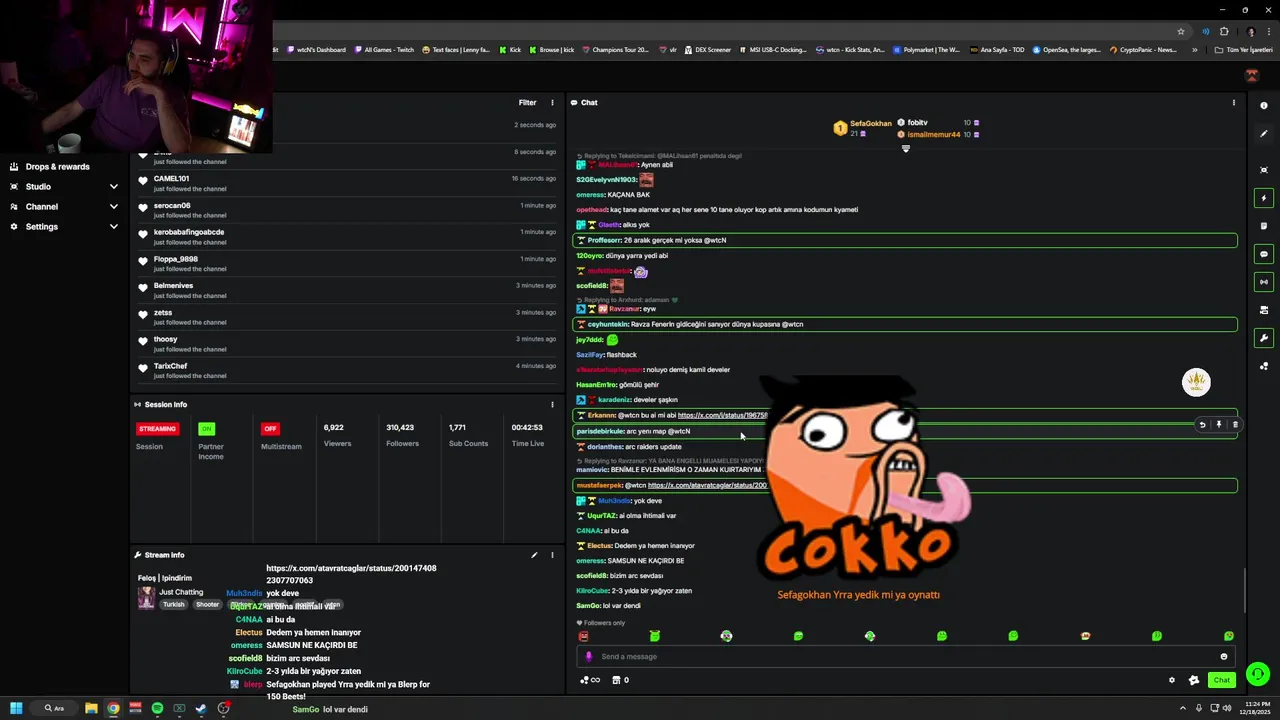Open Steam from the Windows taskbar
The image size is (1280, 720).
pyautogui.click(x=201, y=708)
